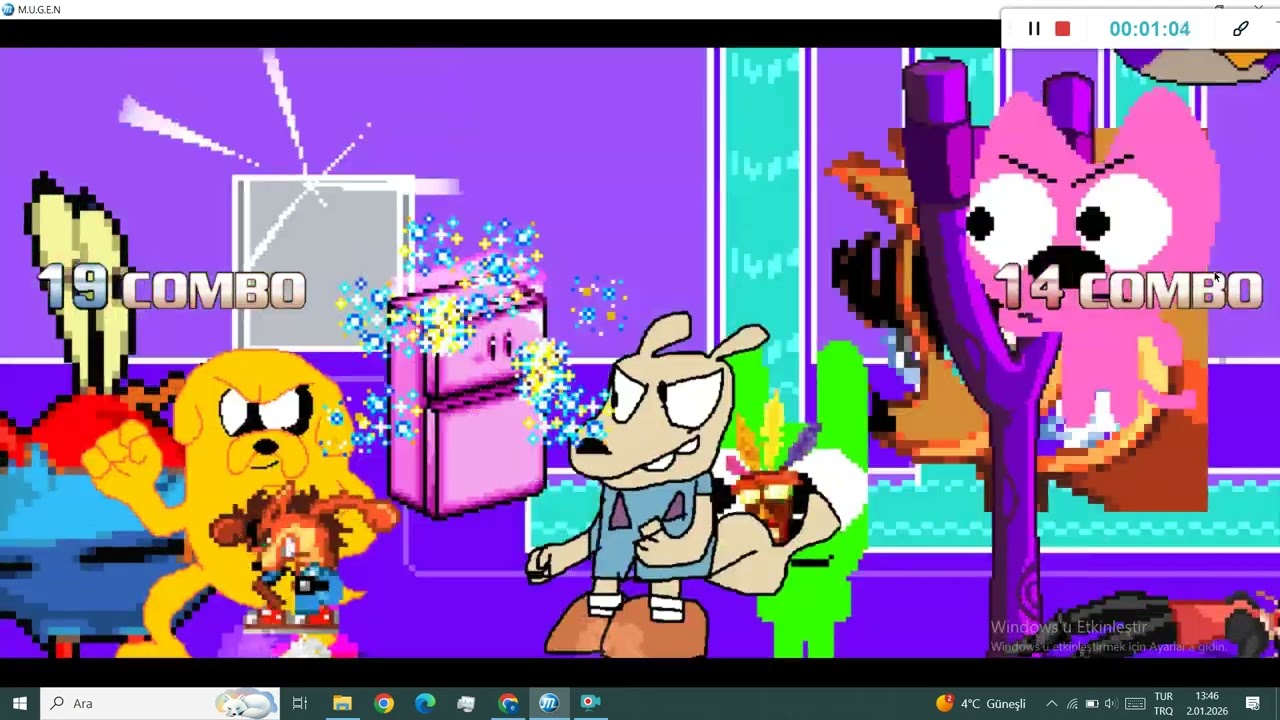Switch to the second Chrome taskbar window

(x=508, y=703)
